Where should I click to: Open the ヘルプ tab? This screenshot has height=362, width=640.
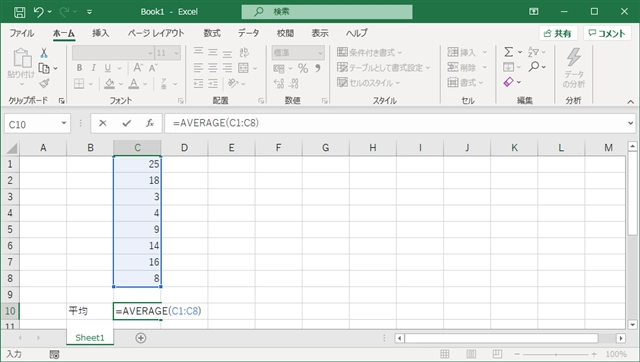356,33
